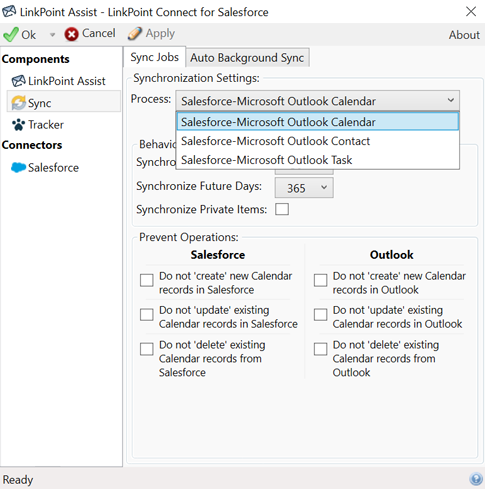The height and width of the screenshot is (489, 485).
Task: Click the help question mark icon in status bar
Action: click(x=476, y=479)
